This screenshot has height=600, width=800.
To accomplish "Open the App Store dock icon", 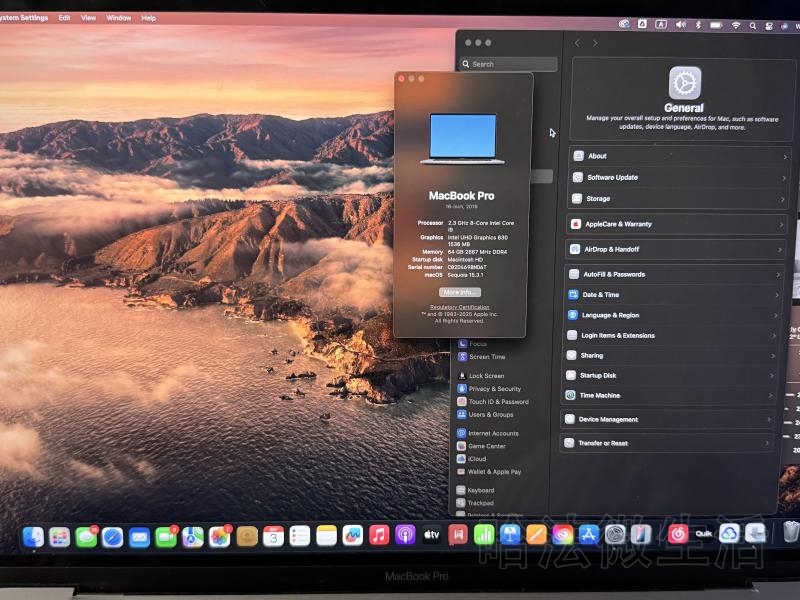I will [x=589, y=536].
